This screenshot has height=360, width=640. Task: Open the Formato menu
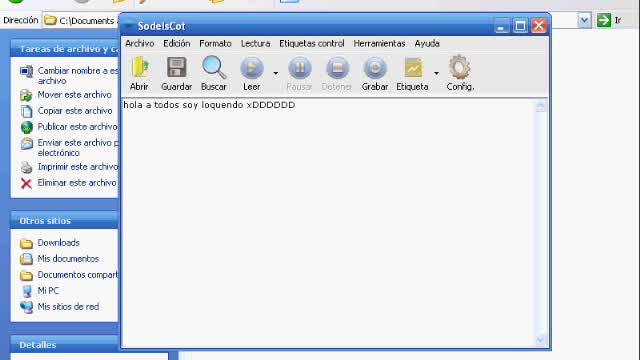(x=216, y=43)
